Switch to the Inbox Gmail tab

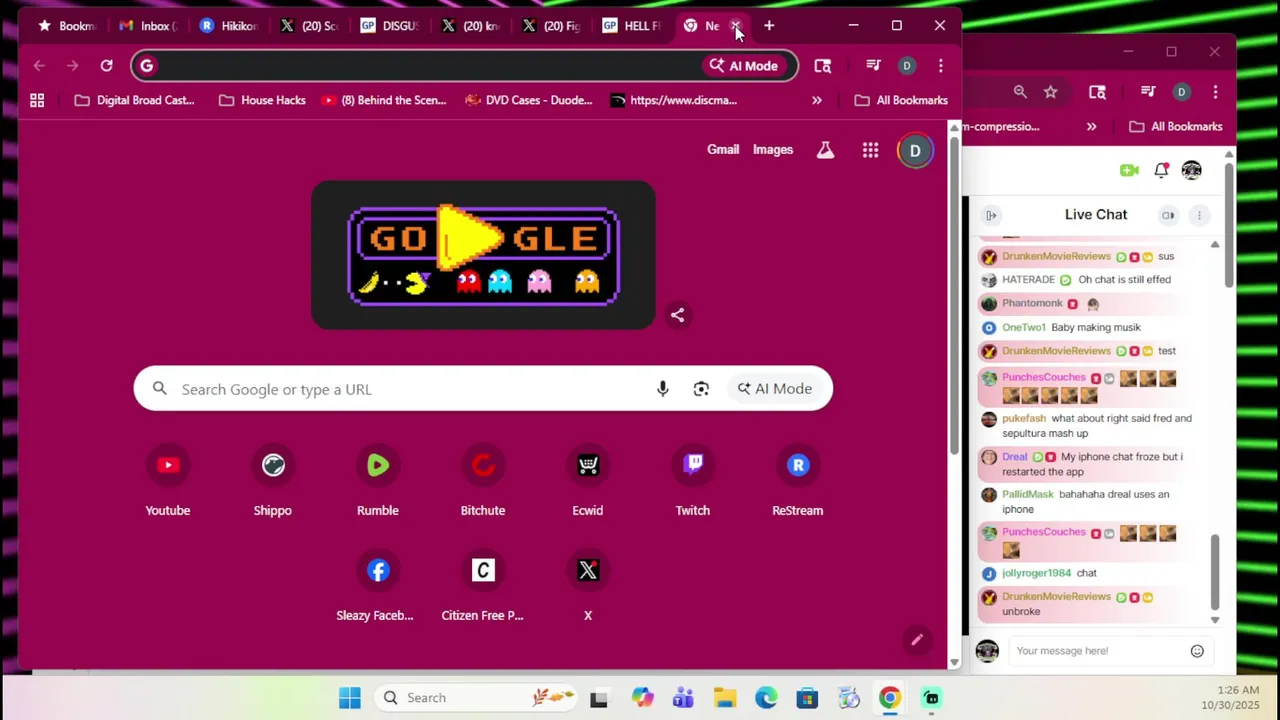(150, 26)
